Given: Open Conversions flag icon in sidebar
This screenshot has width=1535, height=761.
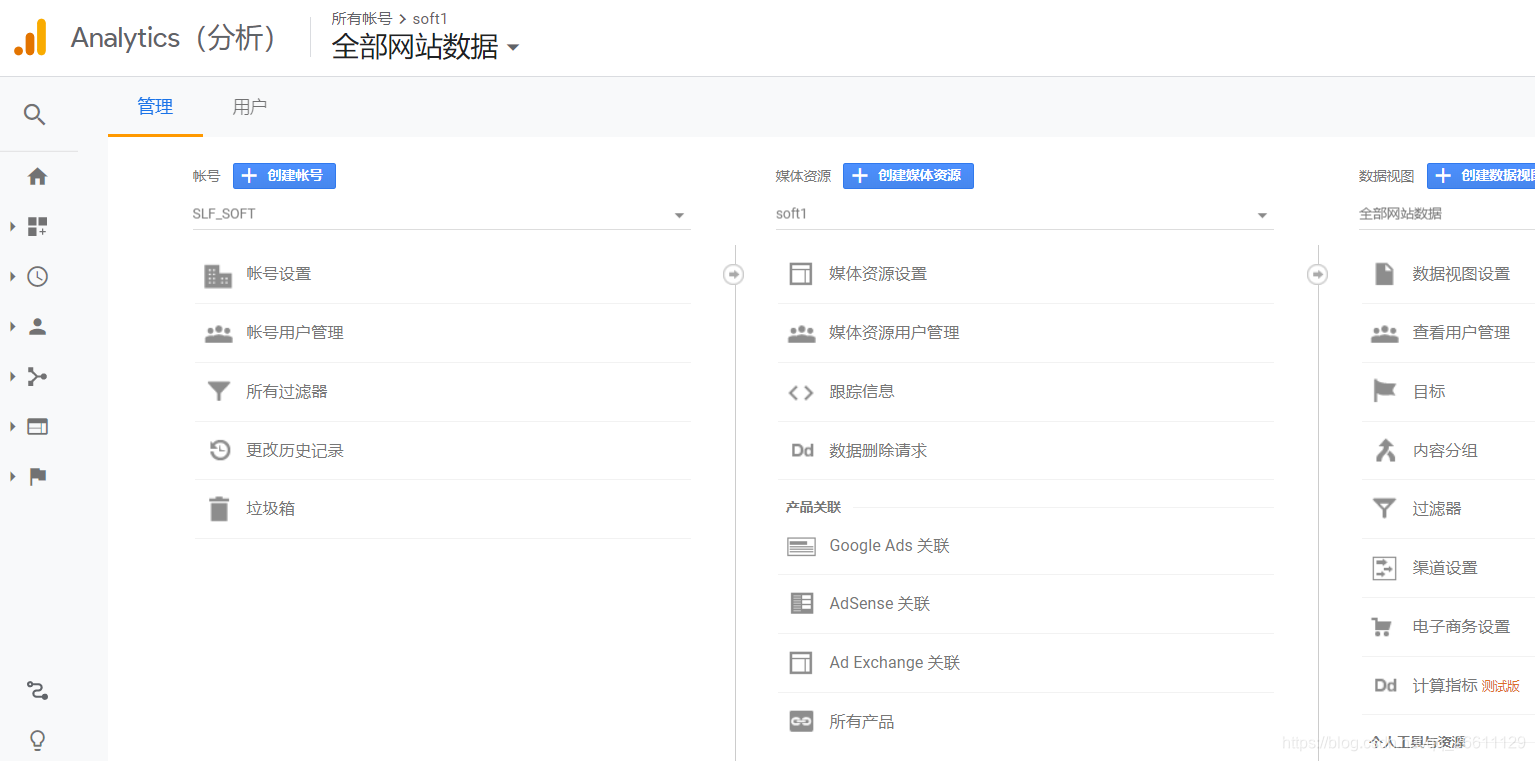Looking at the screenshot, I should [37, 477].
